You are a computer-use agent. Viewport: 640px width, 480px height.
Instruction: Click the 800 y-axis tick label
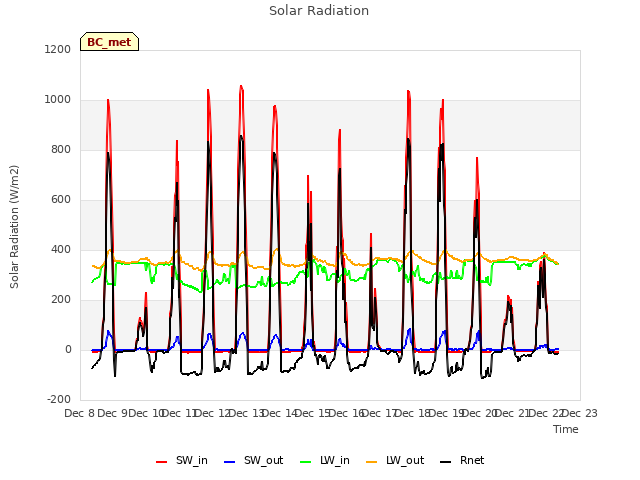coord(61,150)
